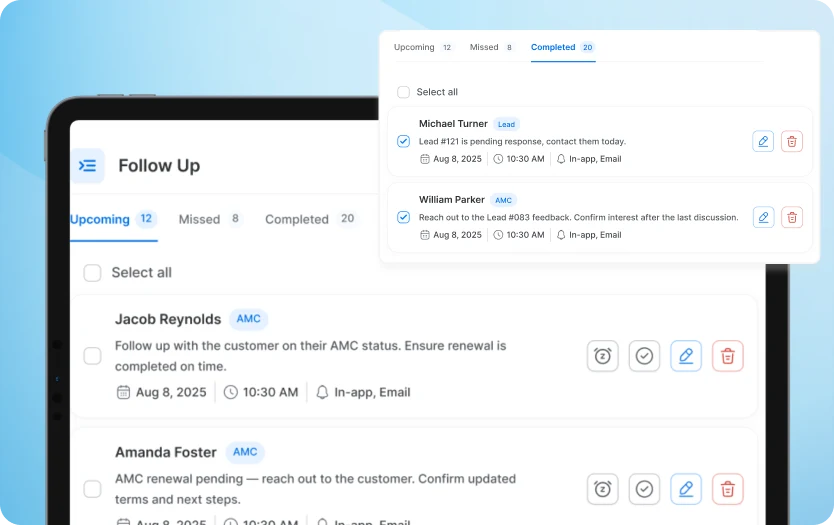The width and height of the screenshot is (834, 525).
Task: Click AMC tag next to William Parker
Action: pos(503,201)
